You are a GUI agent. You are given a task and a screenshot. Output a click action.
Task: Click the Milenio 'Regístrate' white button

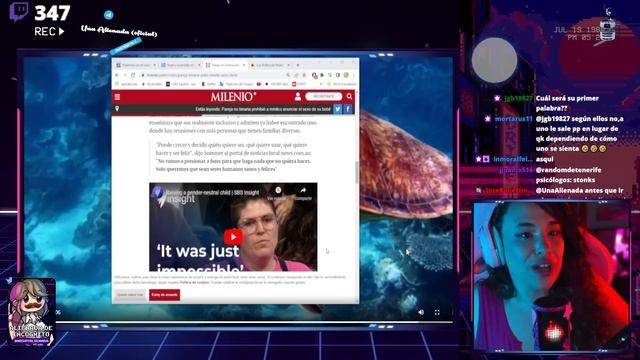[323, 96]
